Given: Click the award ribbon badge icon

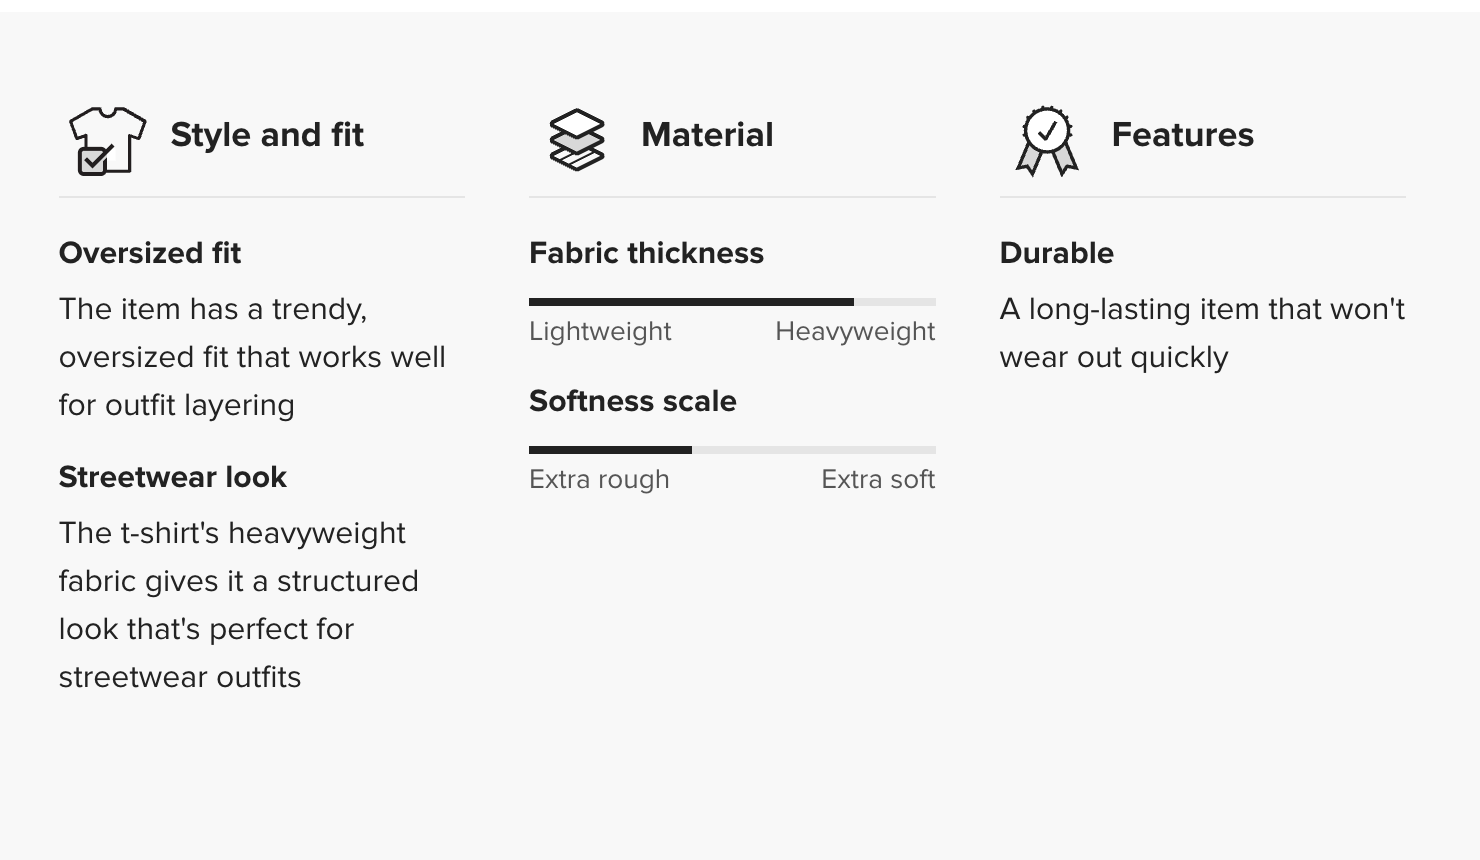Looking at the screenshot, I should (x=1047, y=140).
